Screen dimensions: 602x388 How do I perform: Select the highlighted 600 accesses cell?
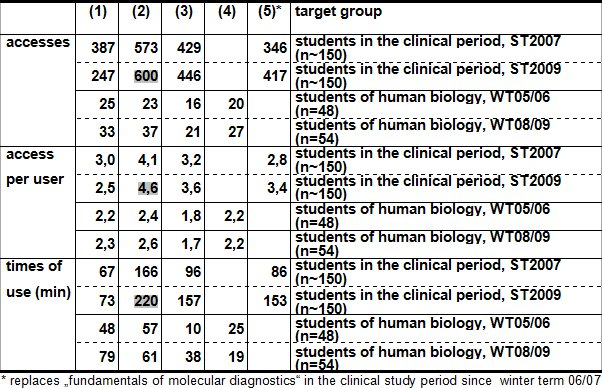146,76
